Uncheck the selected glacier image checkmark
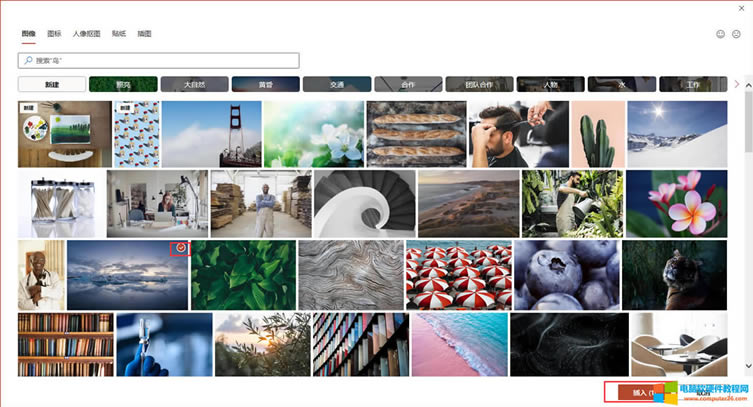 tap(181, 248)
